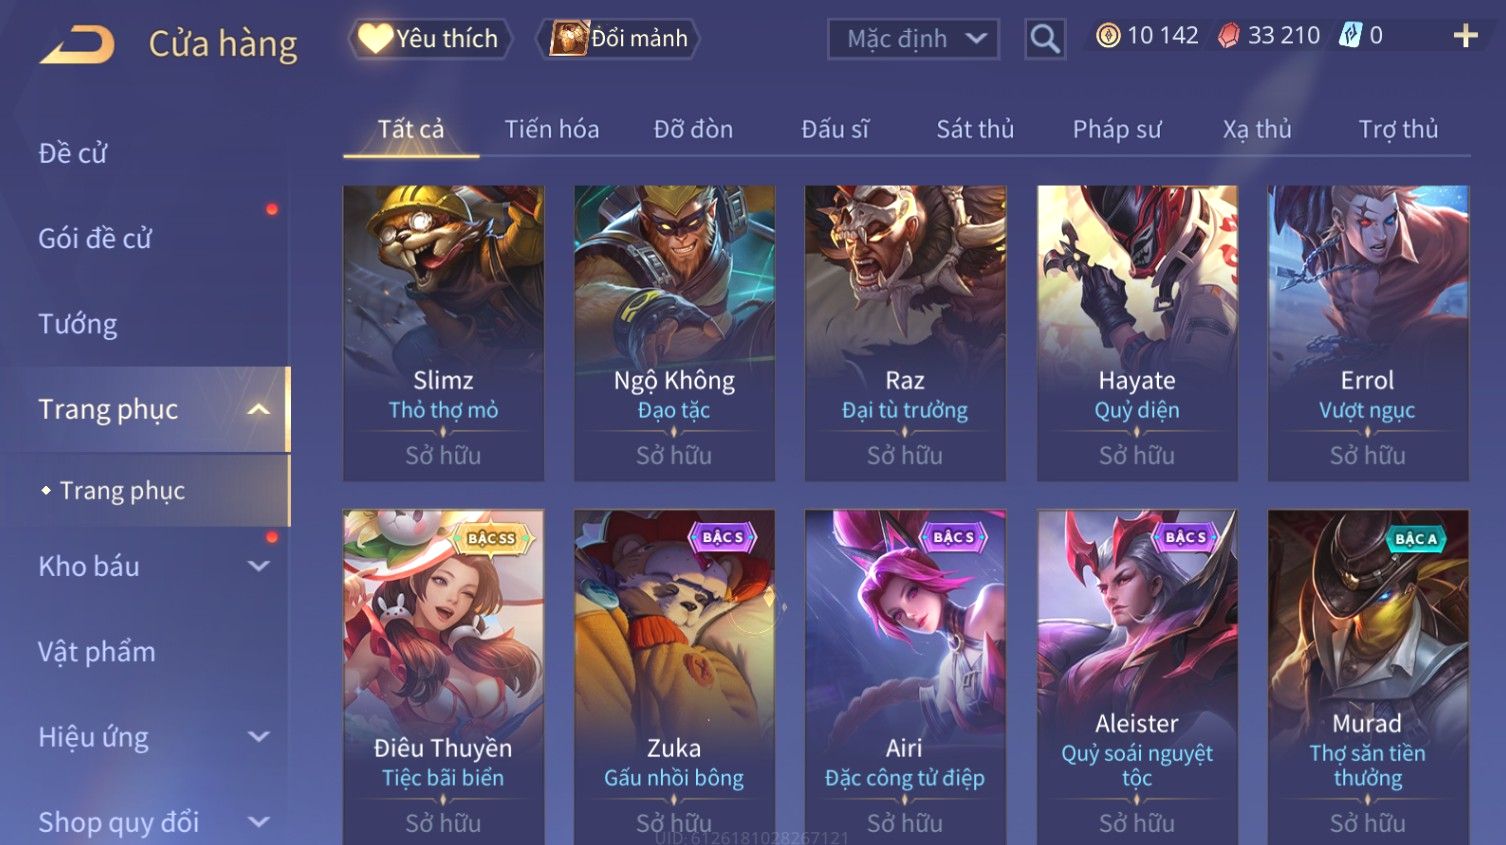1506x845 pixels.
Task: Click the Đổi mảnh chest icon
Action: pos(568,38)
